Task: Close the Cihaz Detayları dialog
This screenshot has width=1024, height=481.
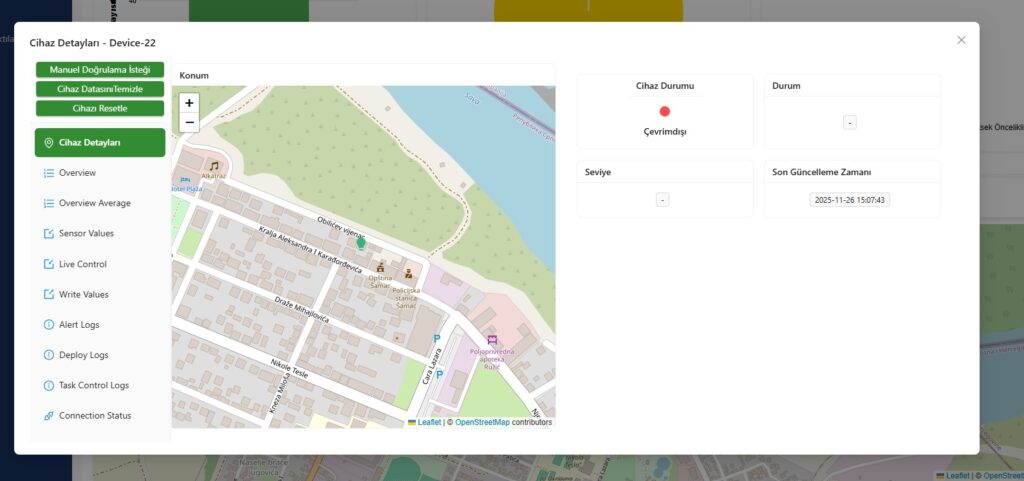Action: (x=961, y=40)
